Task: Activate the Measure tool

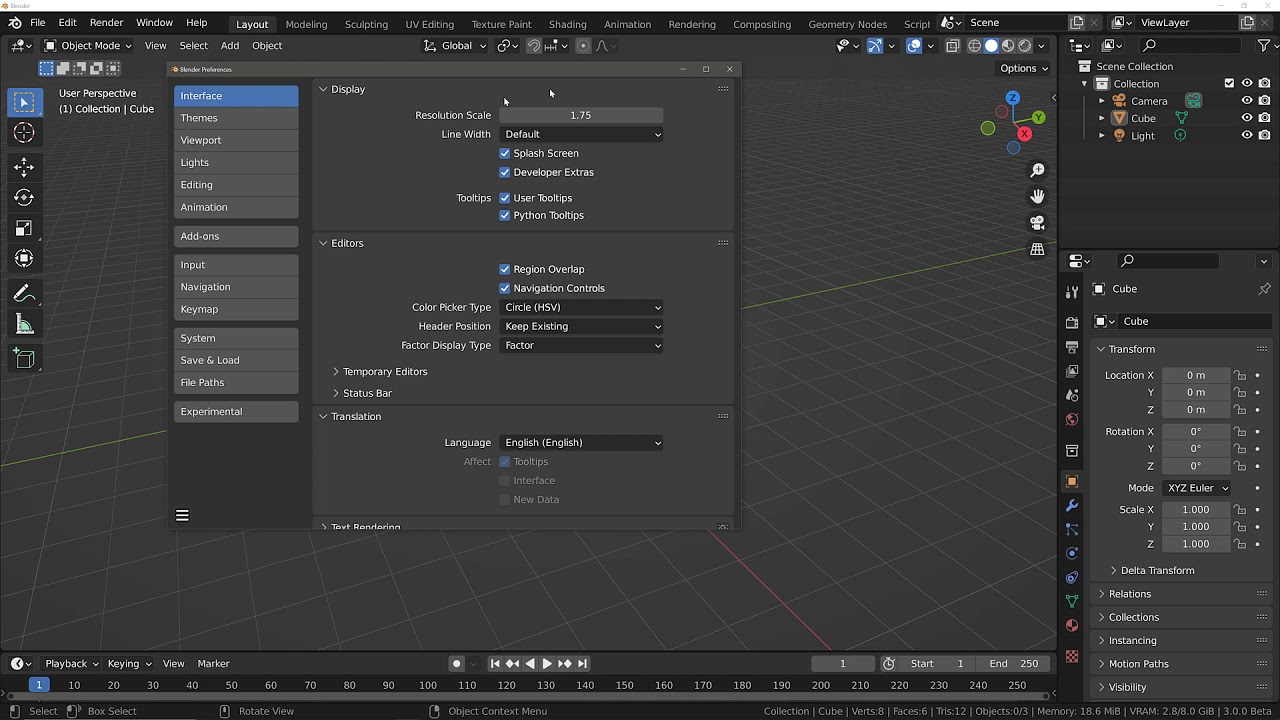Action: click(x=24, y=324)
